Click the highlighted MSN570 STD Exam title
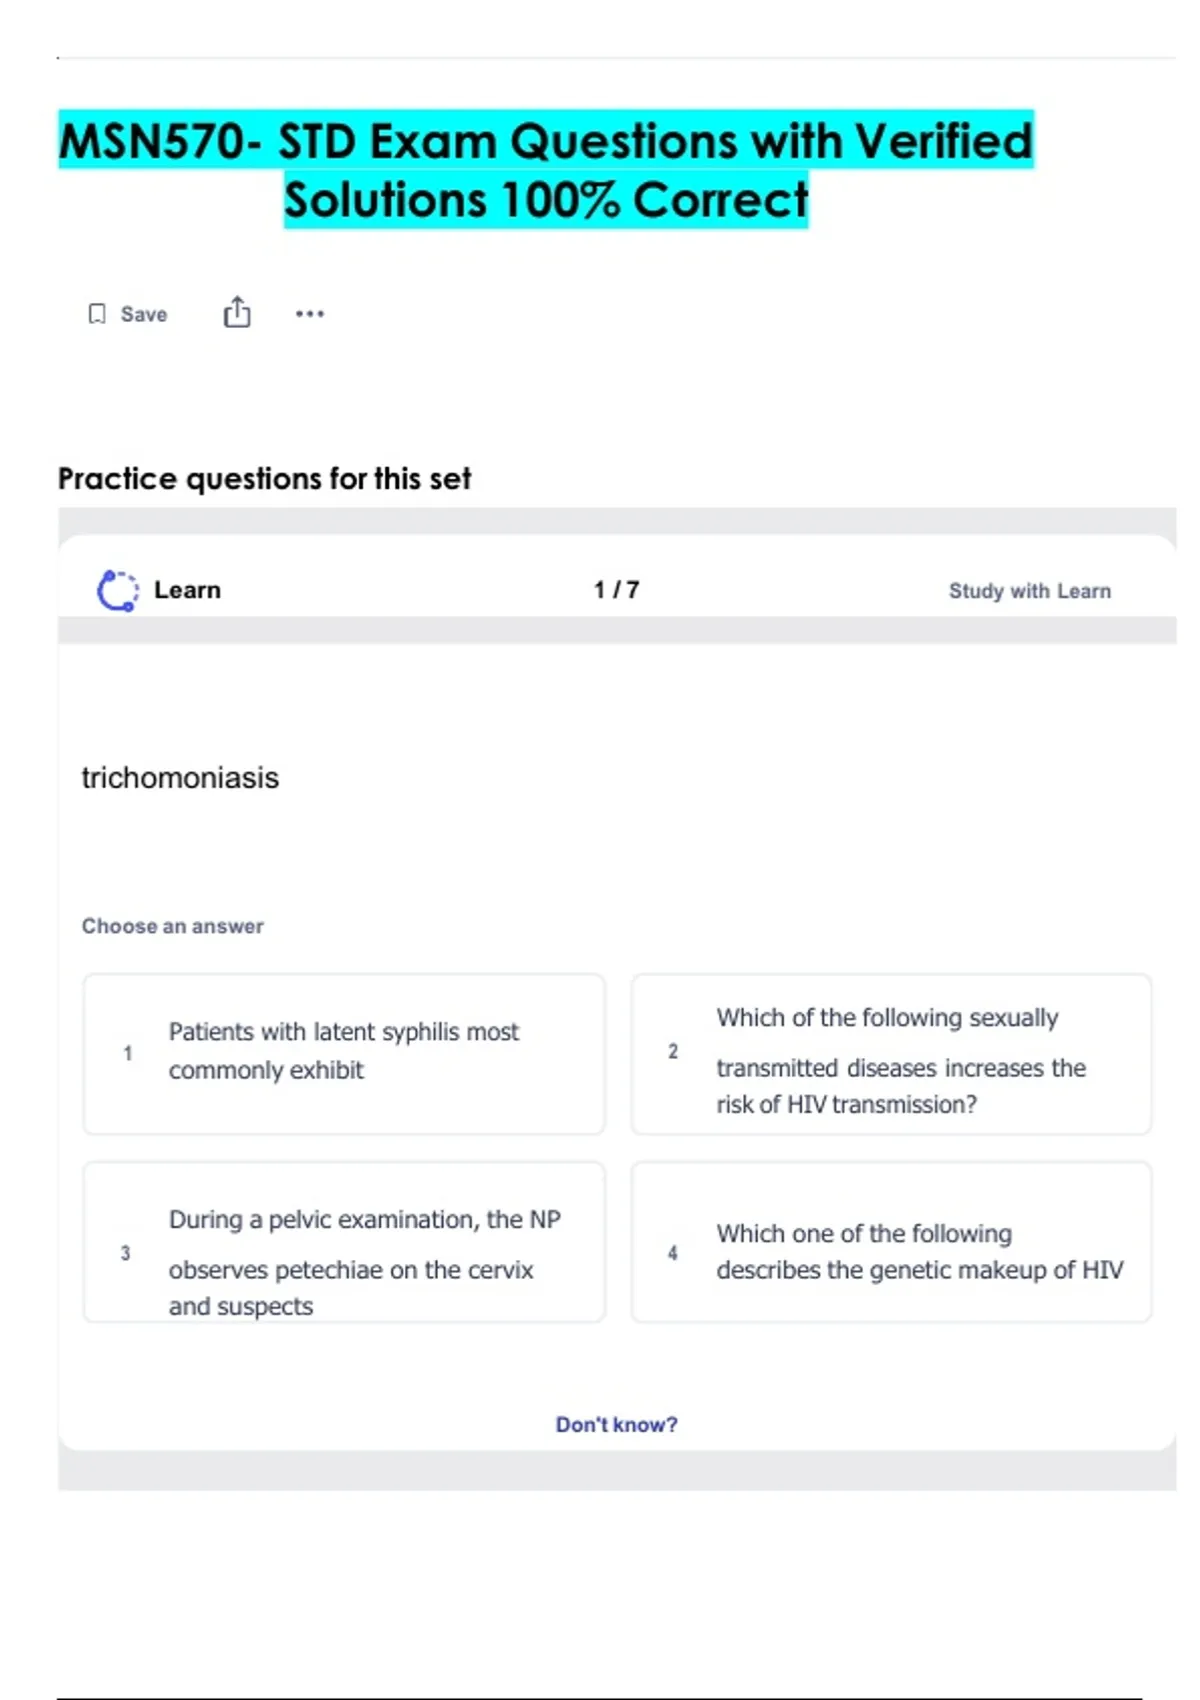The image size is (1200, 1700). [x=546, y=170]
